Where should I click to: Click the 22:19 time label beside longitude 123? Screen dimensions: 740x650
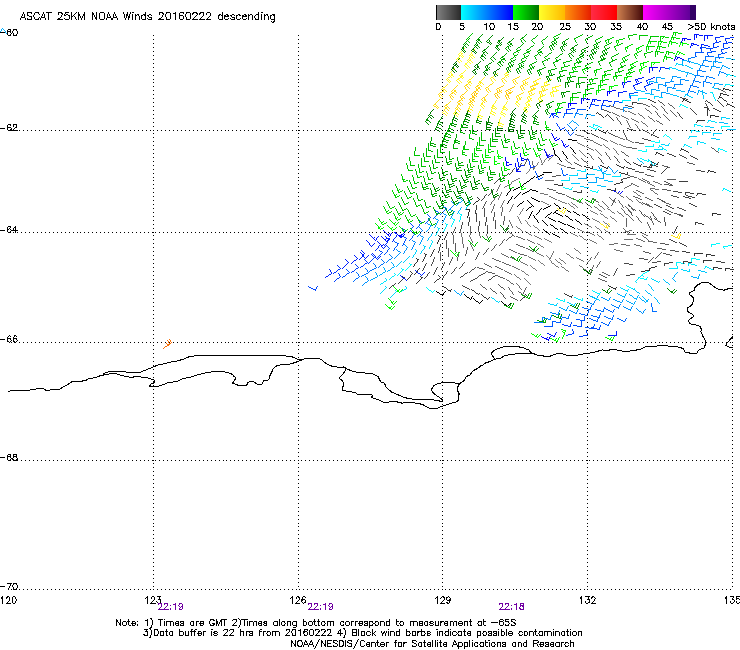coord(171,607)
